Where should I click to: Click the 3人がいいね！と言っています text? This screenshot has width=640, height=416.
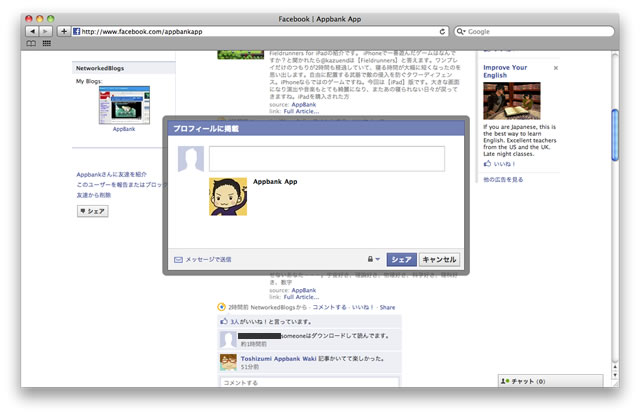(271, 322)
